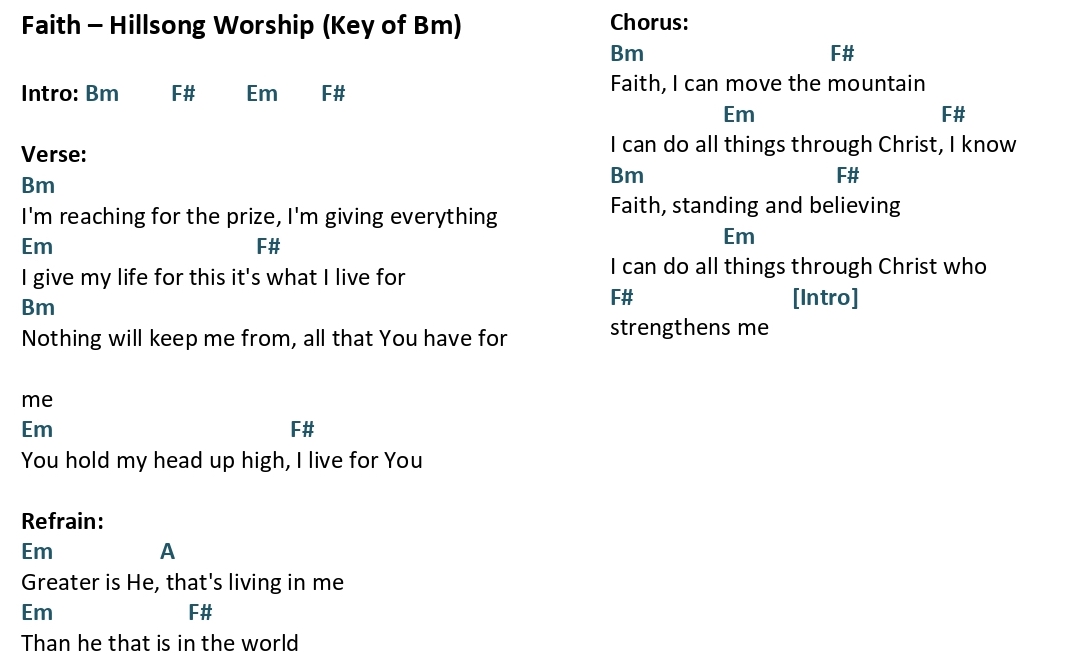
Task: Click the lyric 'I'm reaching for the prize'
Action: point(151,216)
